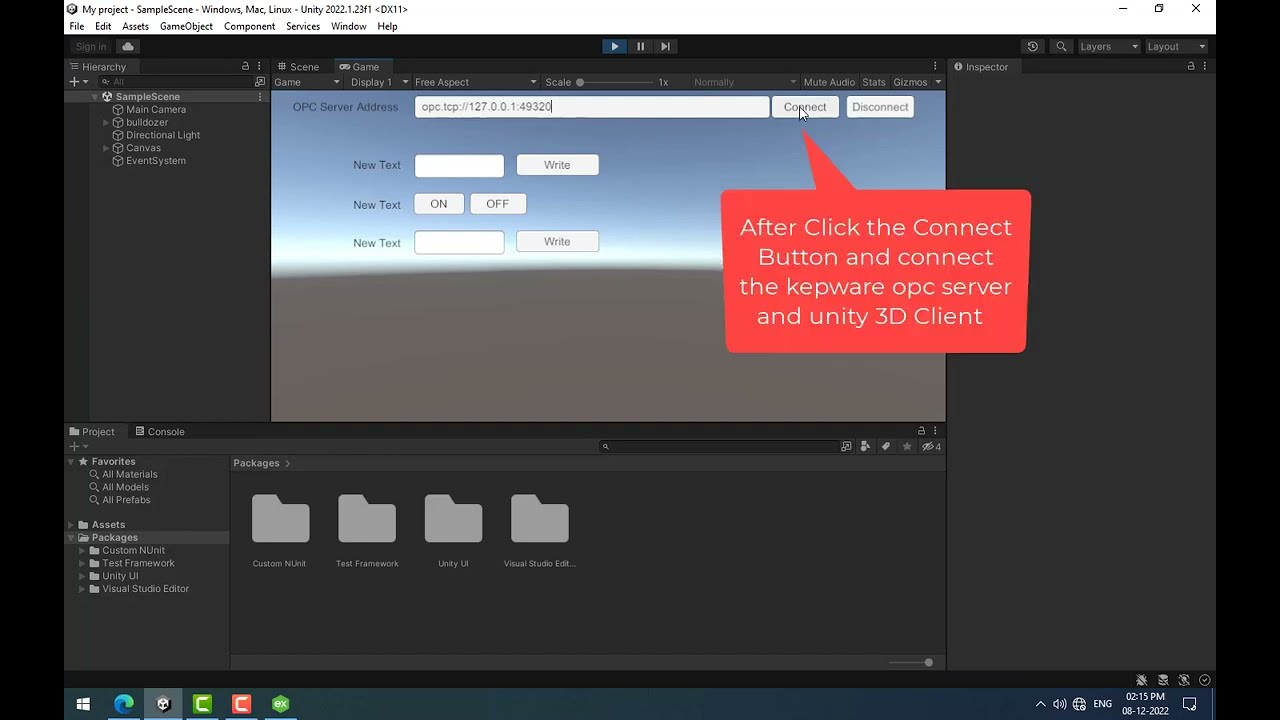Image resolution: width=1280 pixels, height=720 pixels.
Task: Toggle Mute Audio in Game view
Action: (829, 82)
